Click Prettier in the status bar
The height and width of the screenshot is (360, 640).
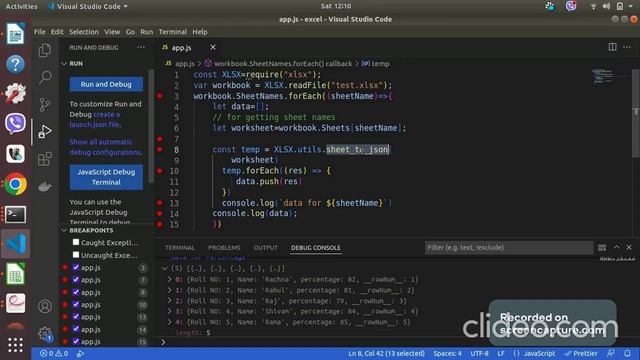coord(581,353)
